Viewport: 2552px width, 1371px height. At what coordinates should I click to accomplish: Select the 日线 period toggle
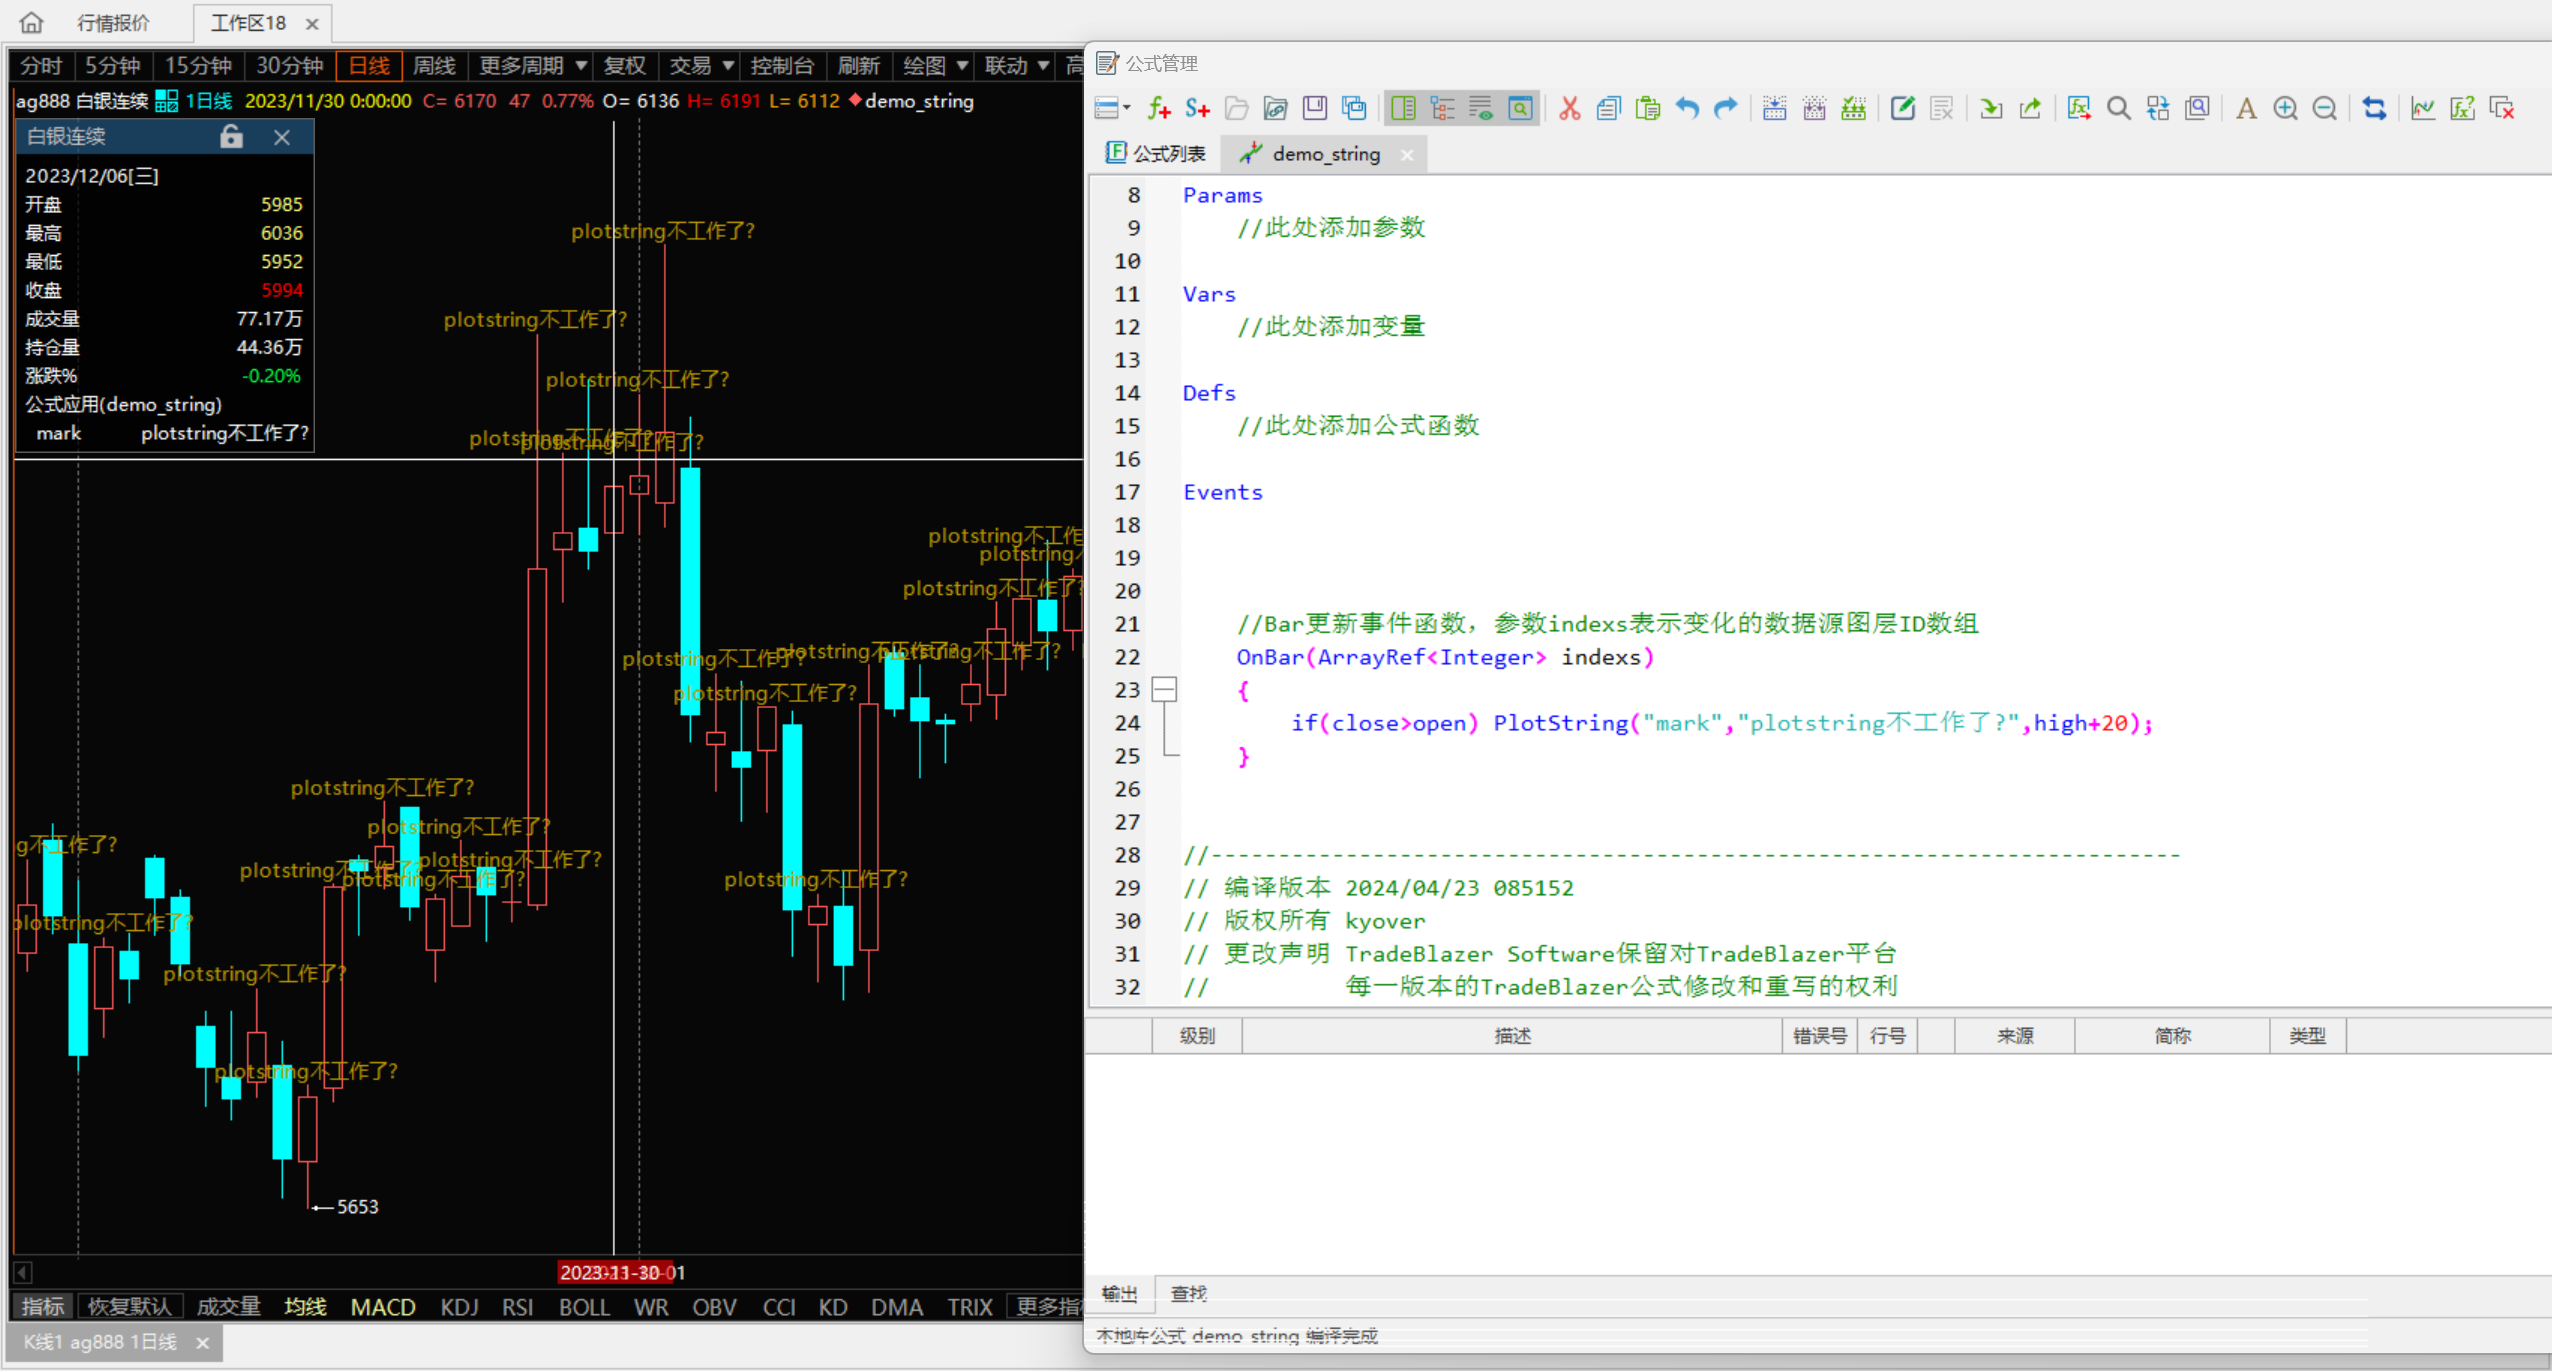point(369,66)
